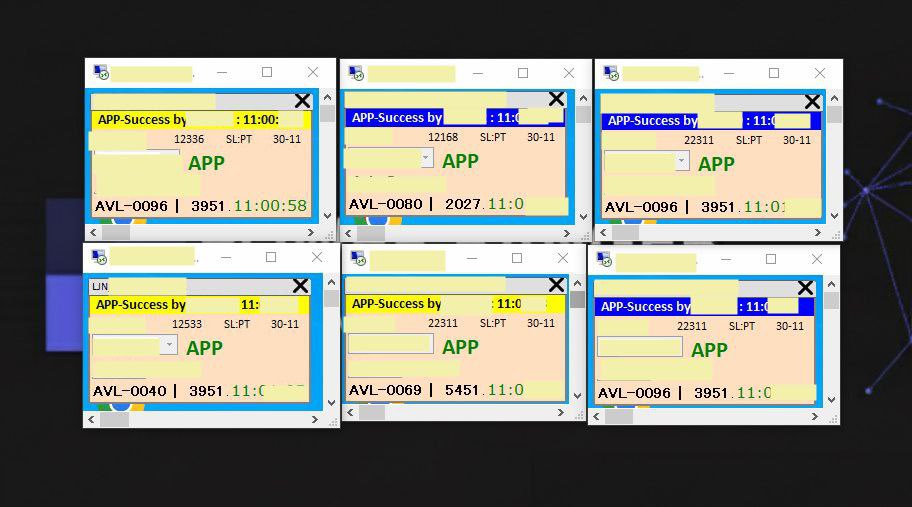Click scroll-right arrow in the 11:01 window
Image resolution: width=912 pixels, height=507 pixels.
point(818,233)
